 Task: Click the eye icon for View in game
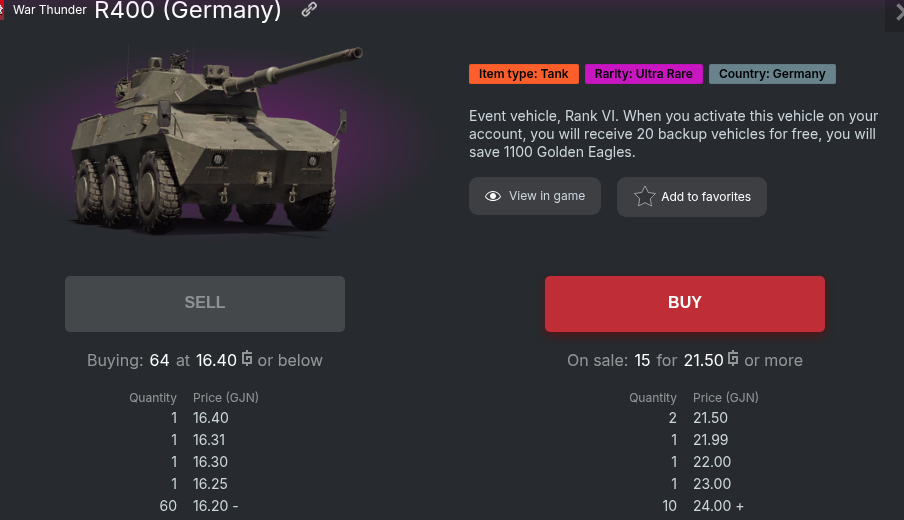pyautogui.click(x=492, y=197)
